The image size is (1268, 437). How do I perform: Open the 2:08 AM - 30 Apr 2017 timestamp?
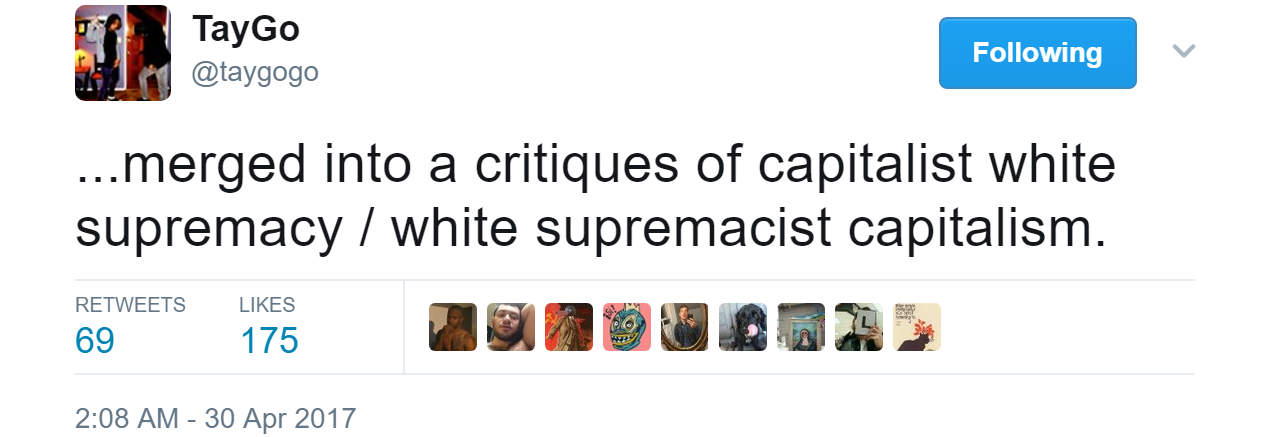pos(215,417)
